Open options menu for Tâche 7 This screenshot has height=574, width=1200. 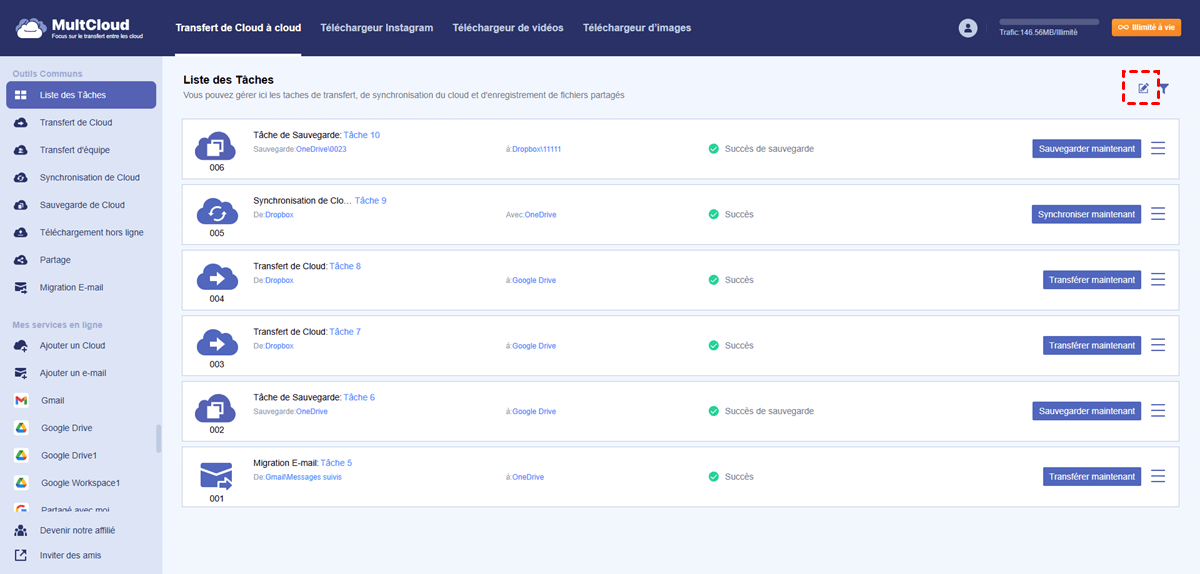pyautogui.click(x=1158, y=345)
